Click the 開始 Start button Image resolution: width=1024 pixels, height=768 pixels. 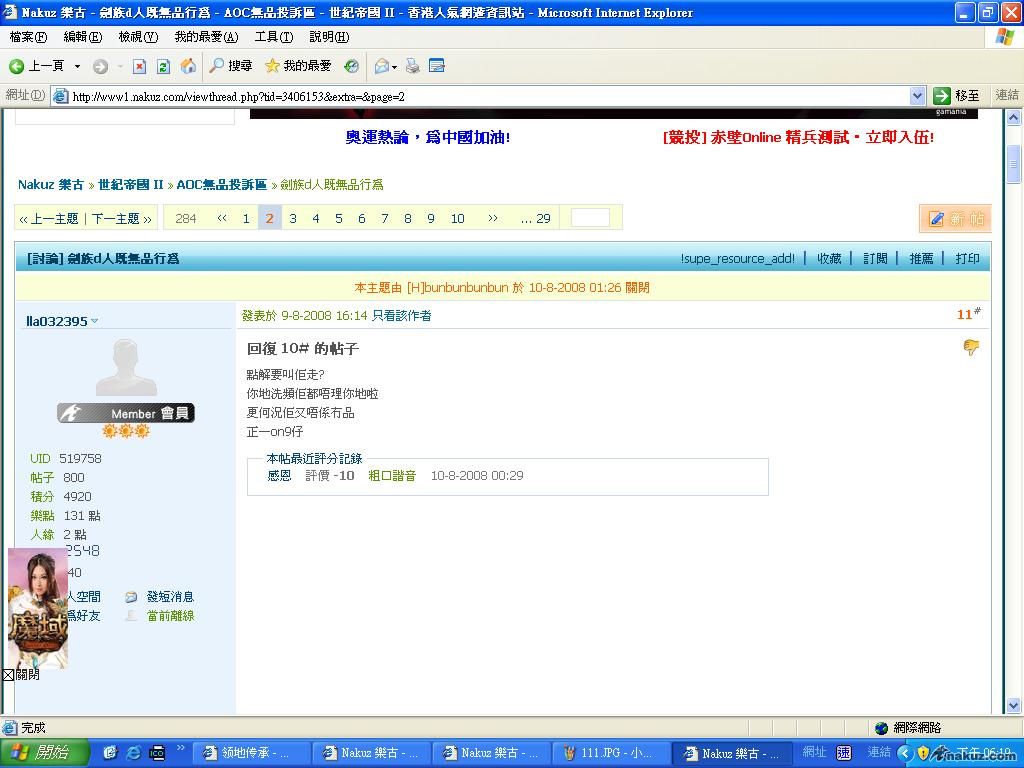coord(44,753)
